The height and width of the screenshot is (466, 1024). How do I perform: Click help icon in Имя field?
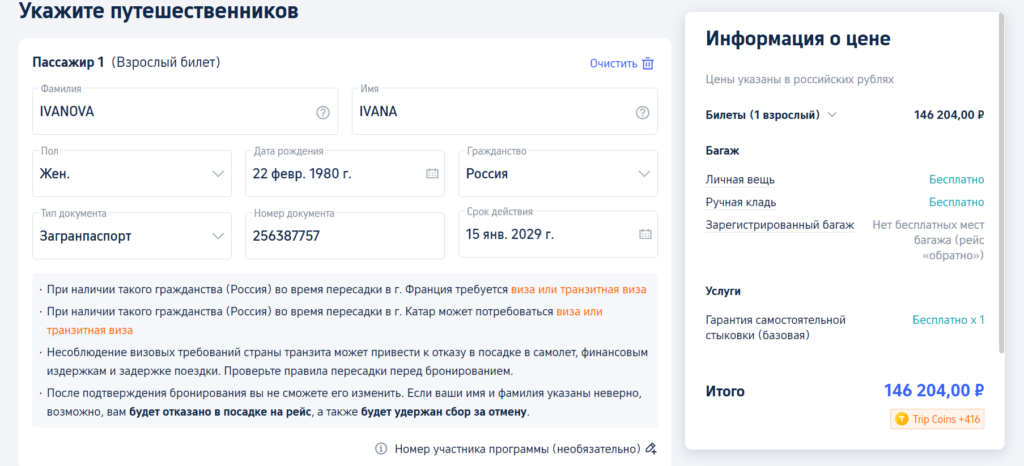pos(642,112)
